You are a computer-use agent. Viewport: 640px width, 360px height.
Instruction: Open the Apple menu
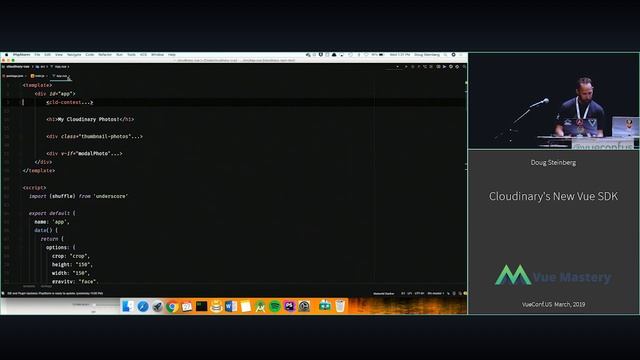tap(6, 55)
